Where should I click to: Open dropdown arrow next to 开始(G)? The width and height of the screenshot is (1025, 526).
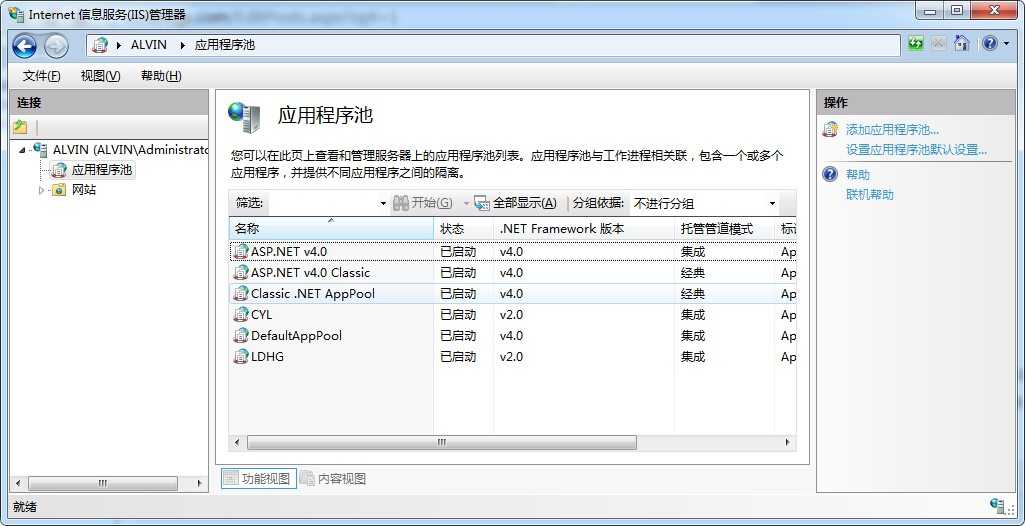tap(466, 204)
